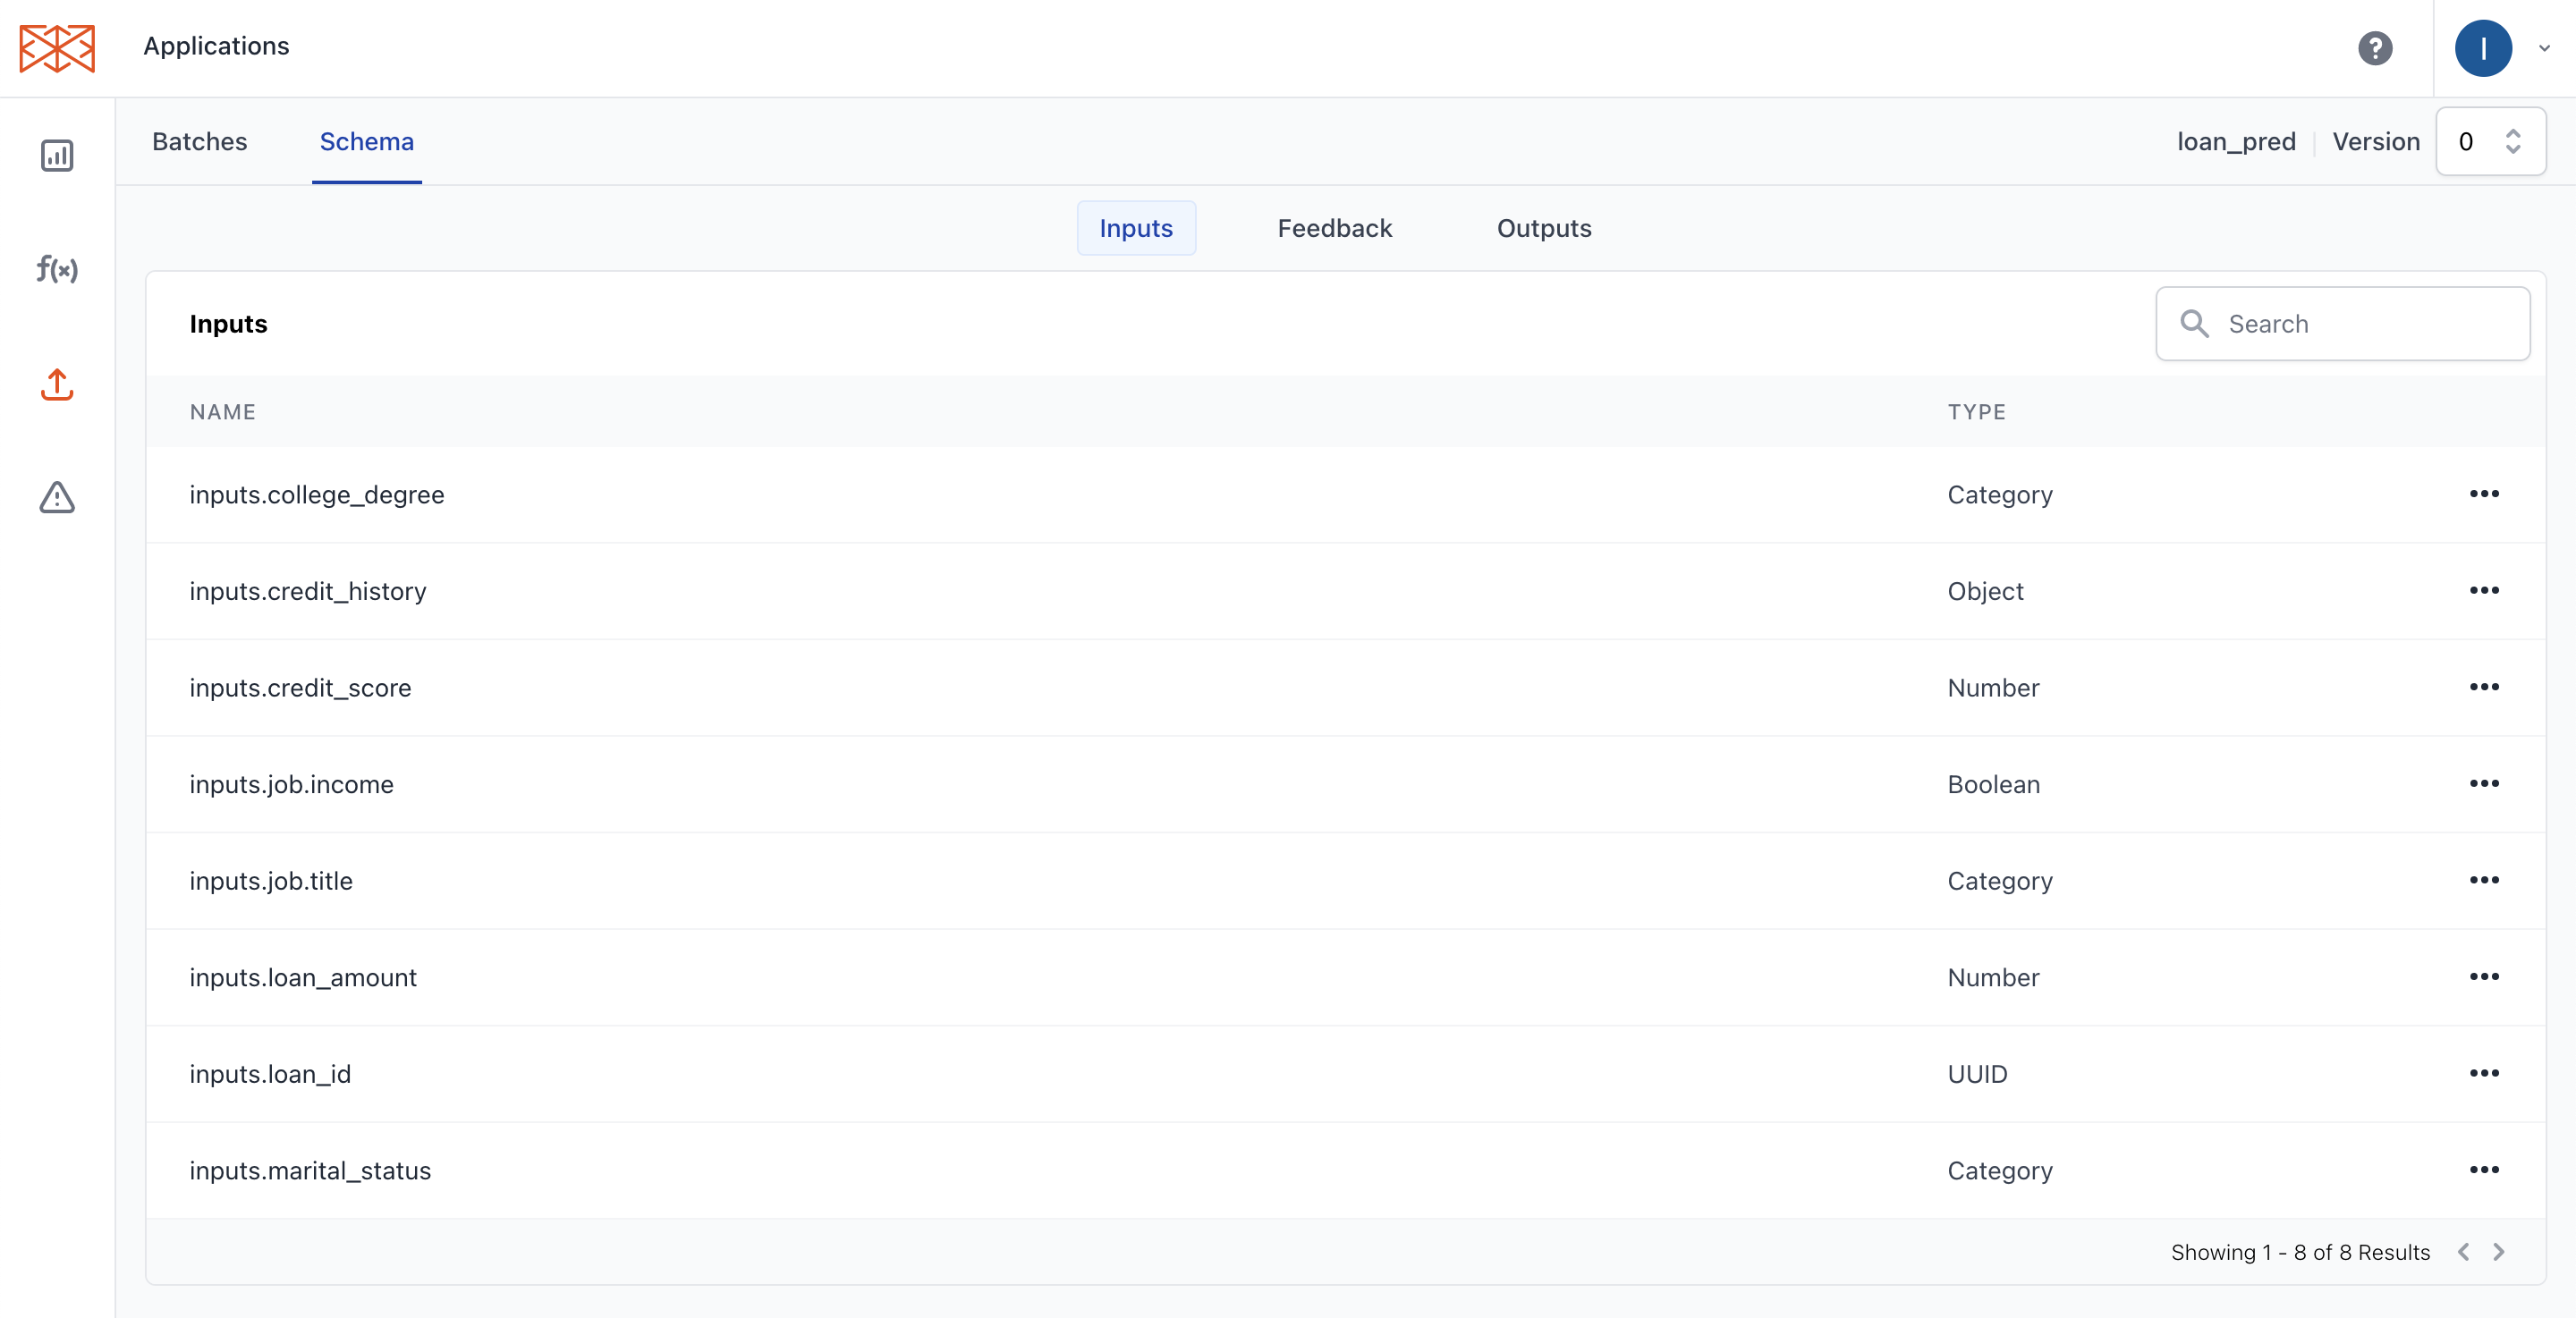This screenshot has height=1318, width=2576.
Task: Click the Category type of job.title
Action: point(1999,881)
